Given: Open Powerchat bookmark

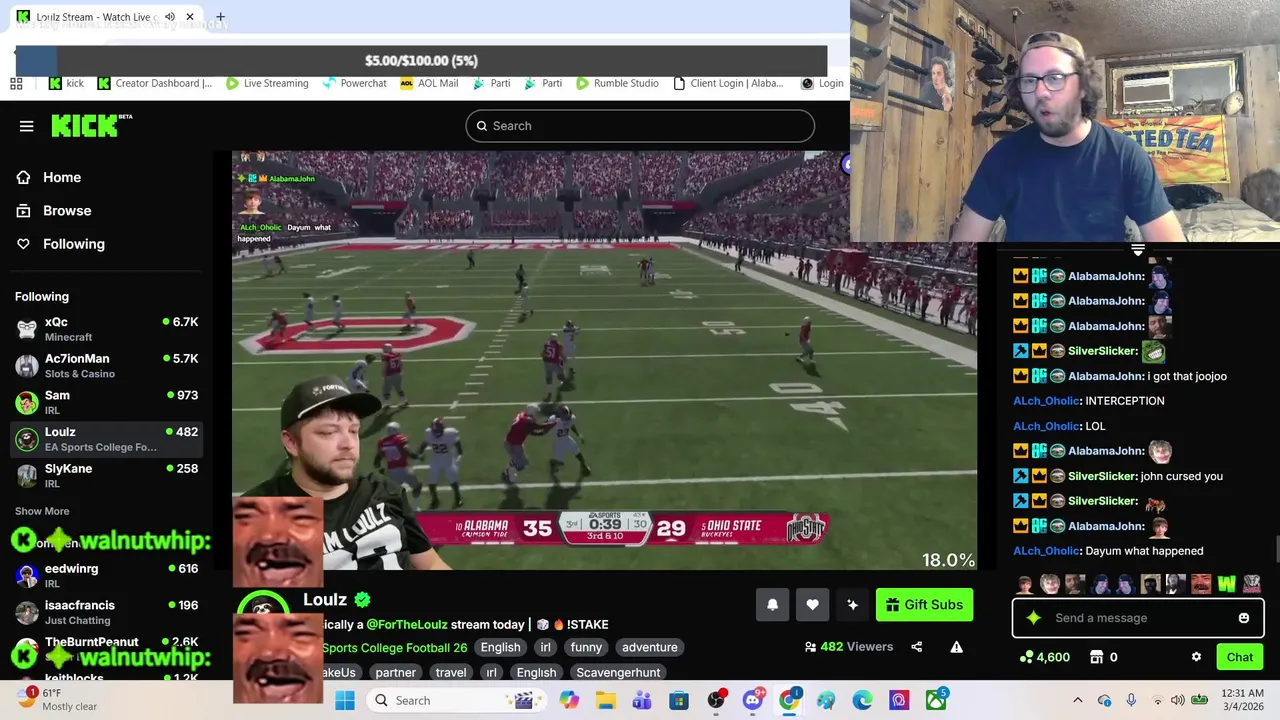Looking at the screenshot, I should [x=354, y=83].
